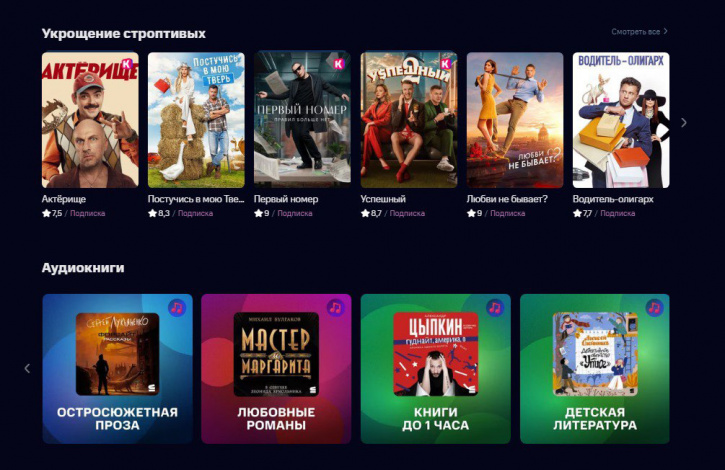Screen dimensions: 725x470
Task: Open the Мастер и Маргарита audiobook cover
Action: click(x=276, y=354)
